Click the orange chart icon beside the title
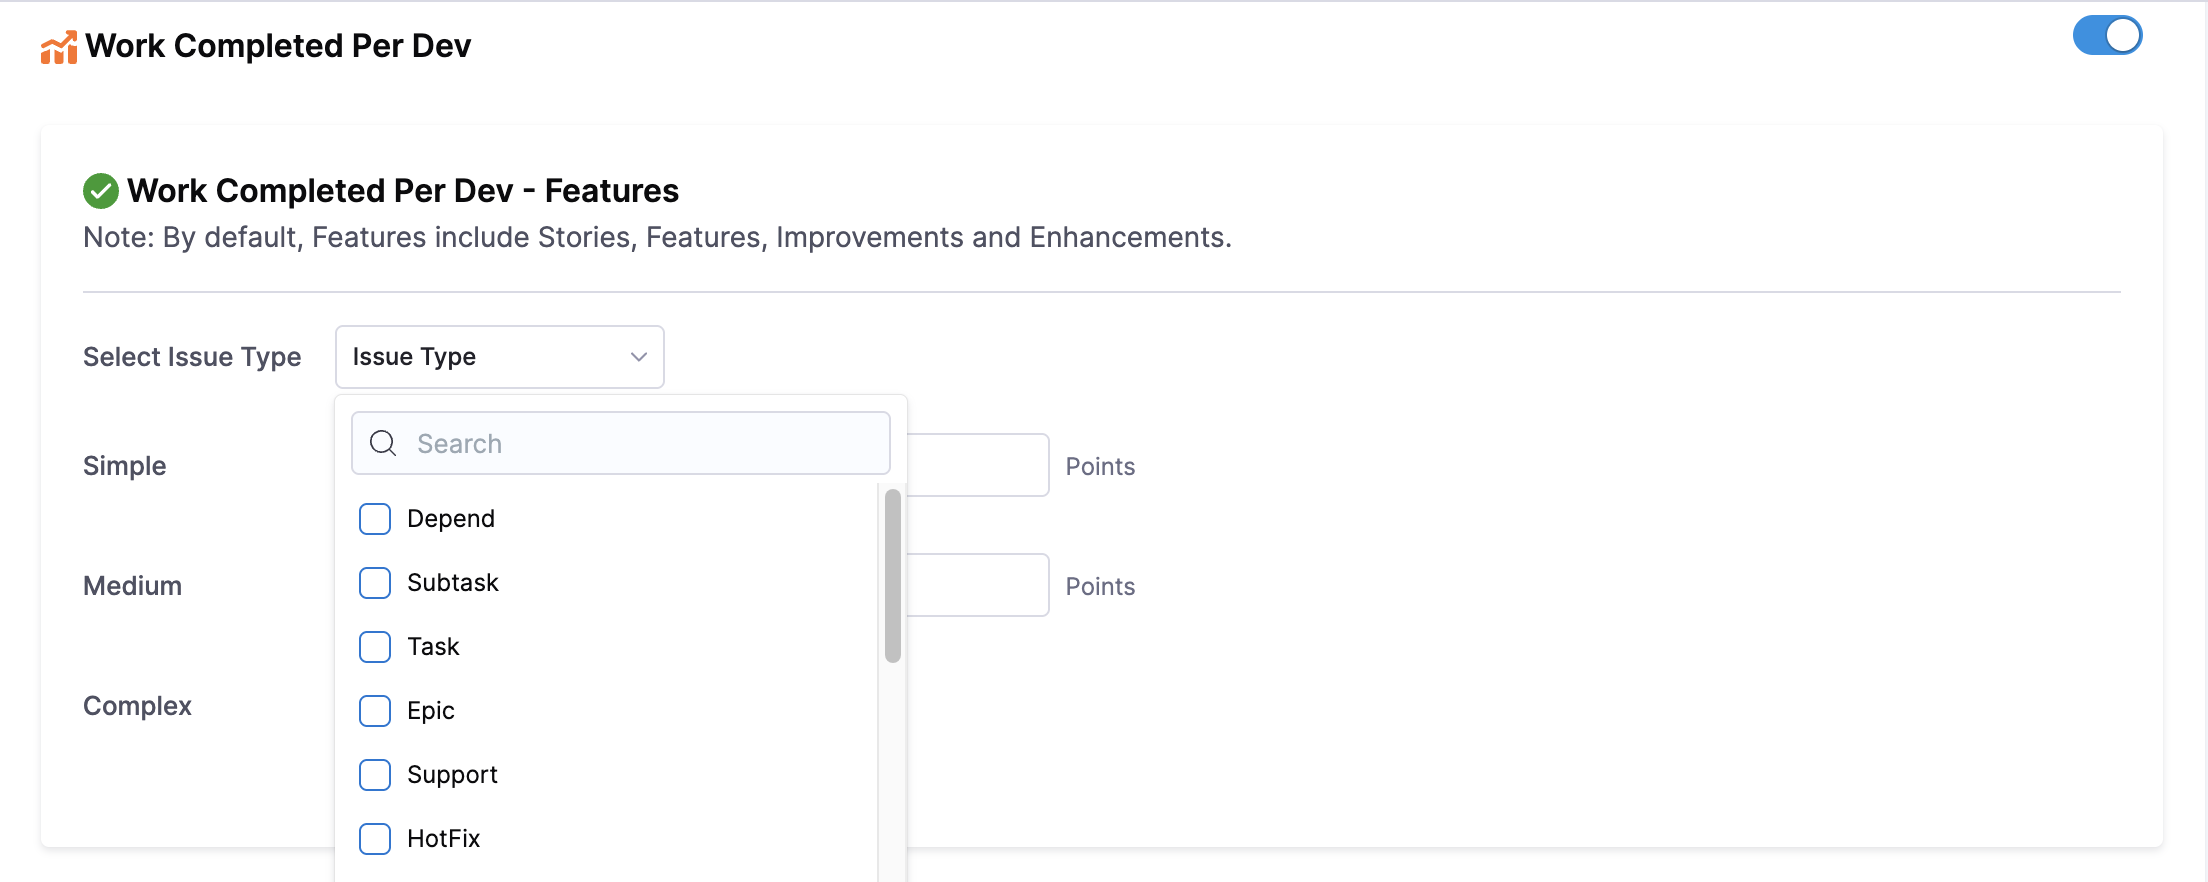2208x882 pixels. click(58, 47)
